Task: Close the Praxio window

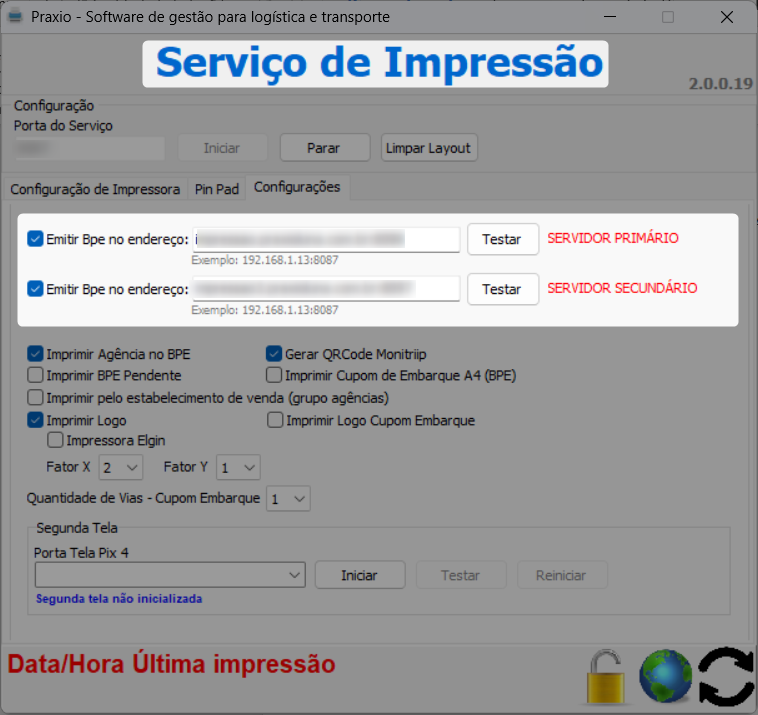Action: click(x=727, y=17)
